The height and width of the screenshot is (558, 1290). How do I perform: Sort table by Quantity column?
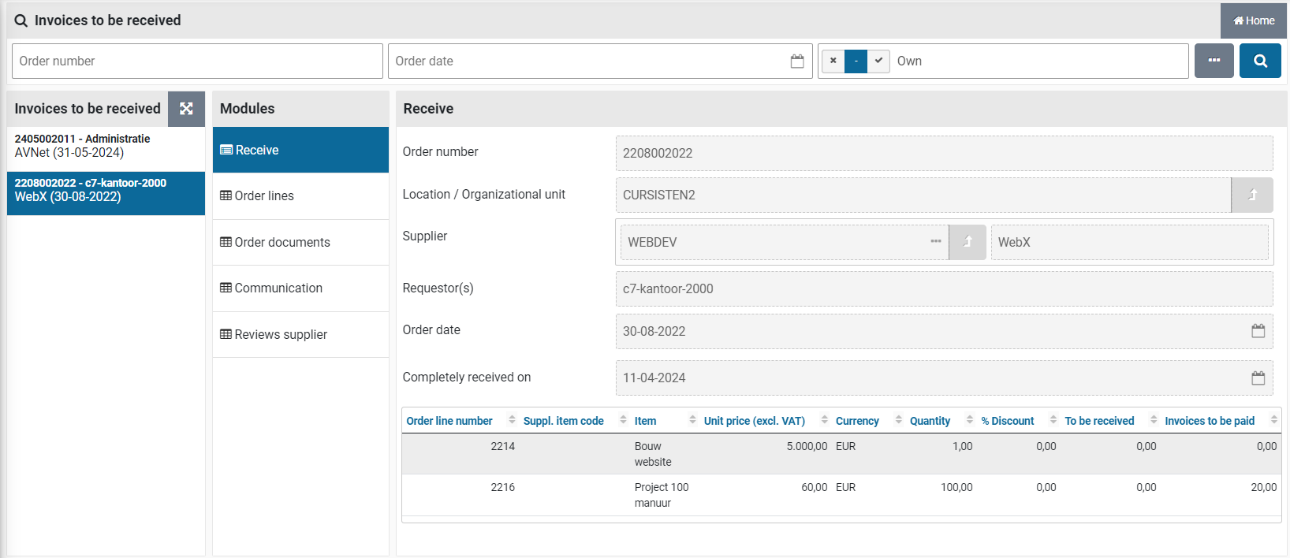pos(929,421)
